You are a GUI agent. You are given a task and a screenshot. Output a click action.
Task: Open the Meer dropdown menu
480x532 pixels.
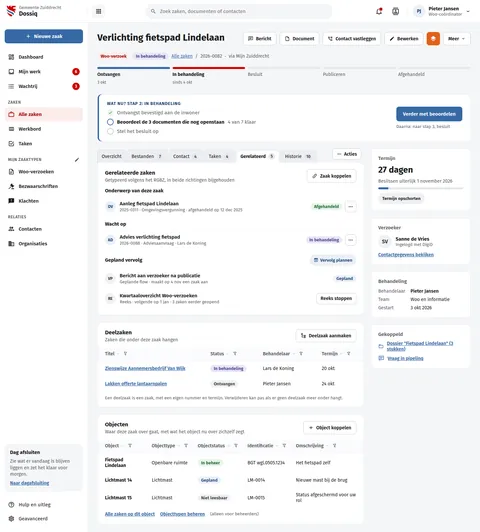457,39
